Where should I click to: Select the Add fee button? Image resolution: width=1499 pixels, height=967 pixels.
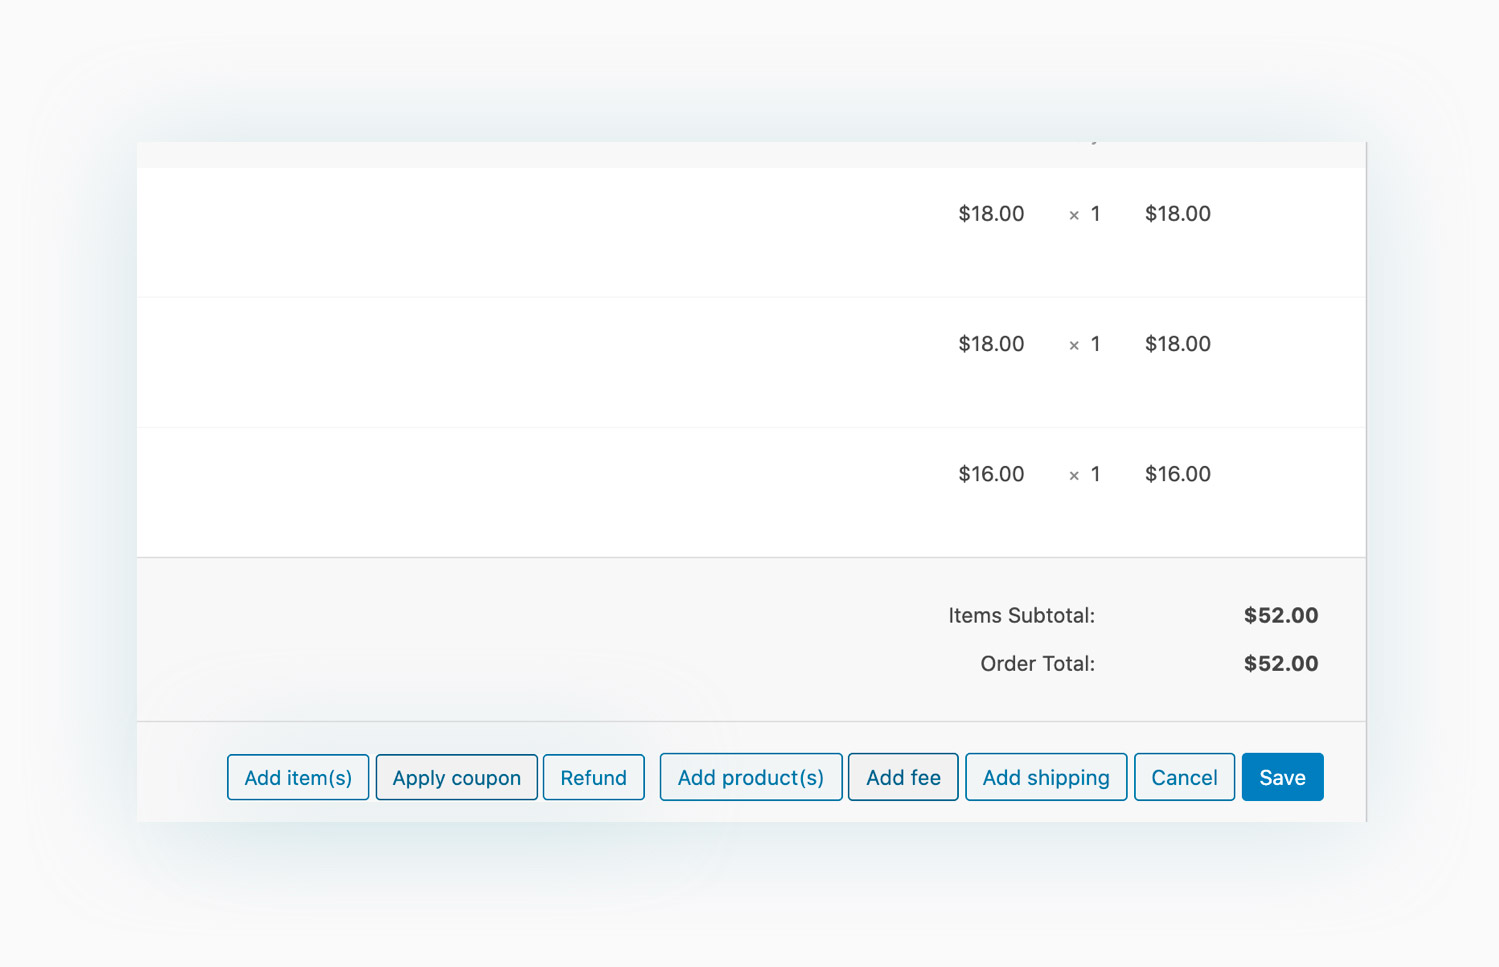[x=903, y=777]
